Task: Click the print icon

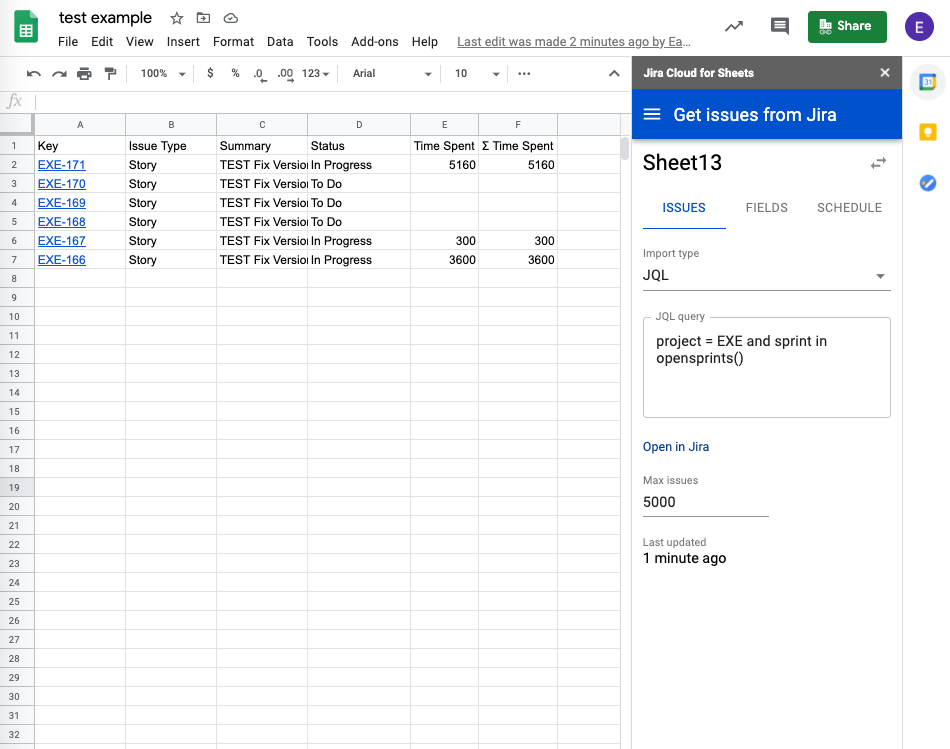Action: 84,74
